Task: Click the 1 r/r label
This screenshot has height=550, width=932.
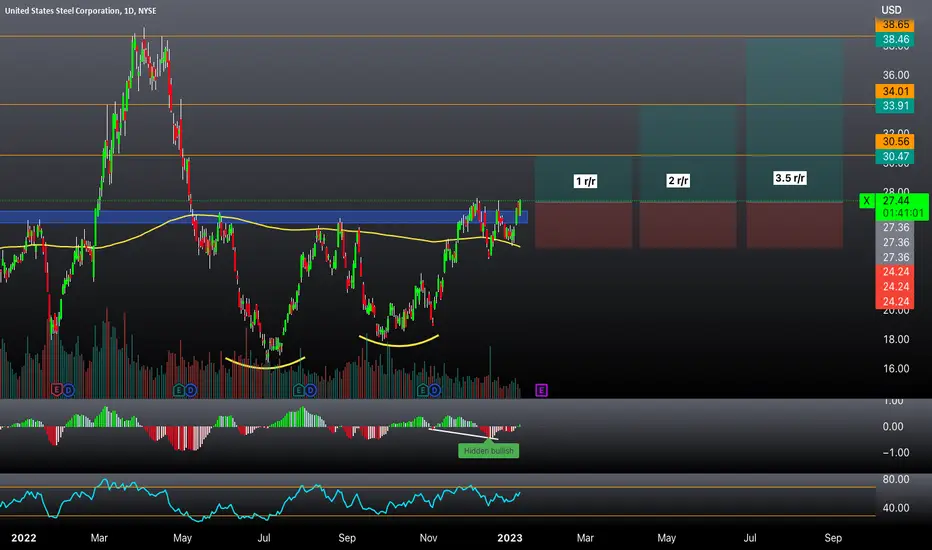Action: 585,181
